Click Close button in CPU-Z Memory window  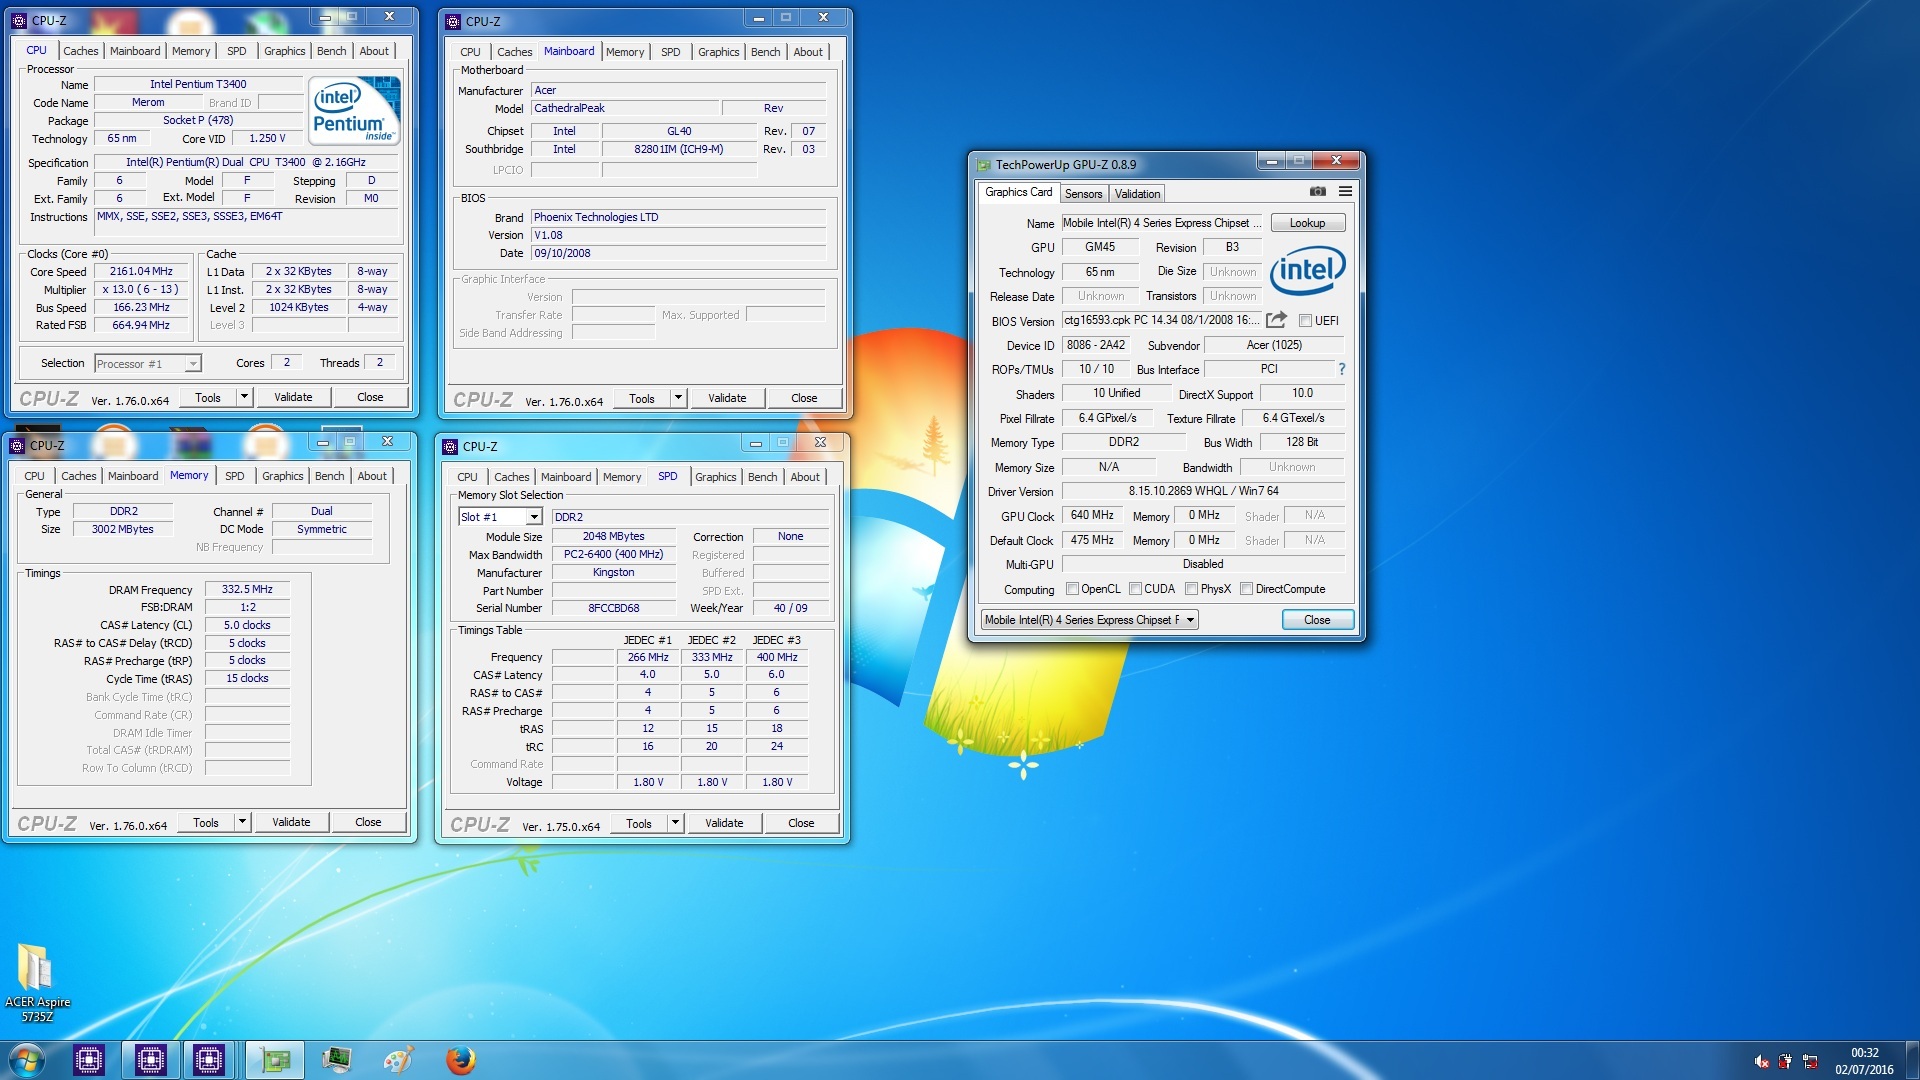[368, 822]
